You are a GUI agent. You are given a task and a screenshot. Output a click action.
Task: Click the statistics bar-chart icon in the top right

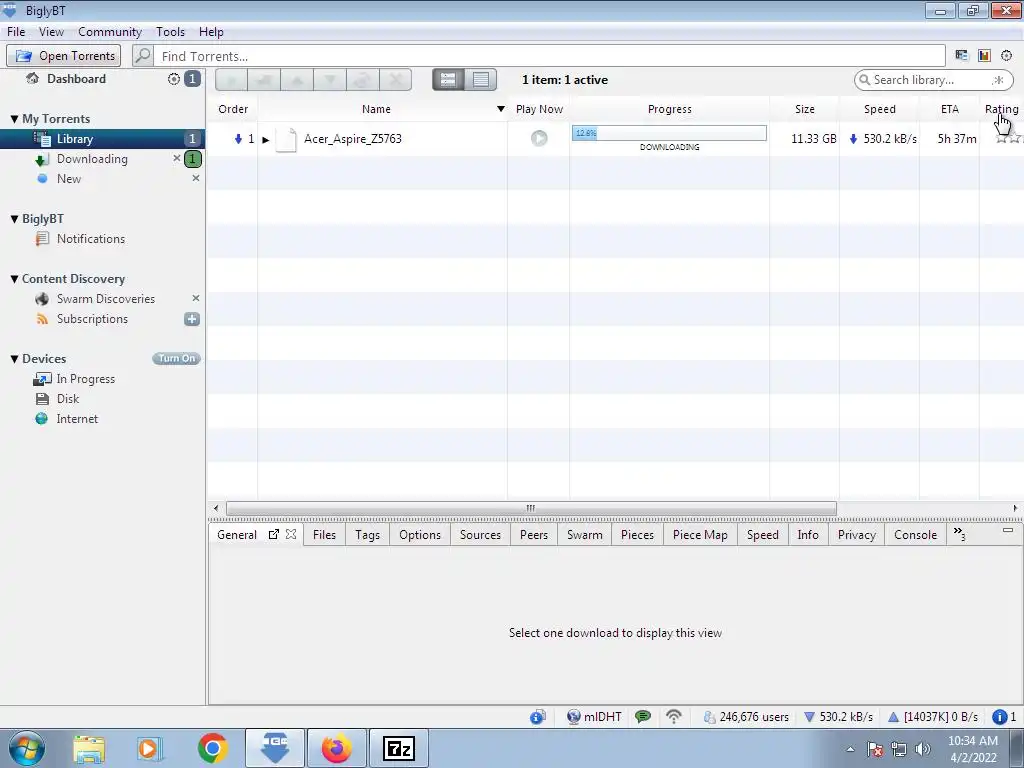tap(984, 56)
